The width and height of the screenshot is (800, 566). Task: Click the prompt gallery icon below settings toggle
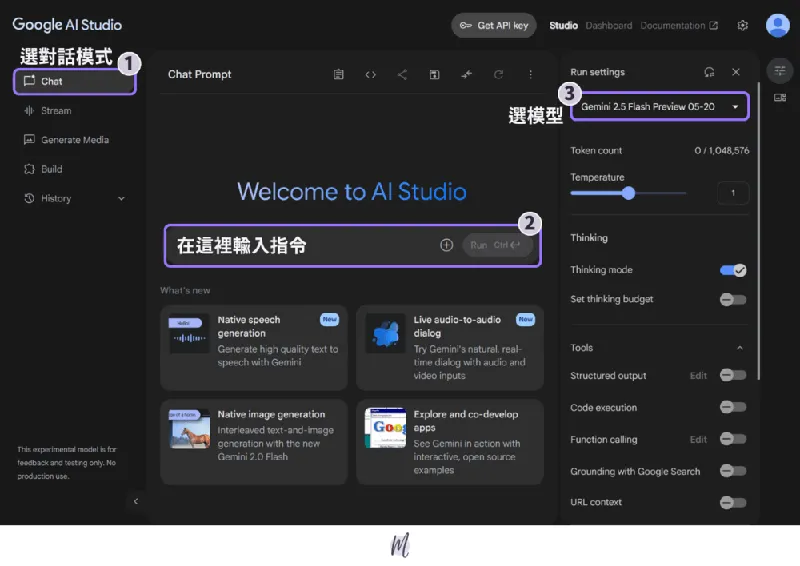[x=780, y=97]
